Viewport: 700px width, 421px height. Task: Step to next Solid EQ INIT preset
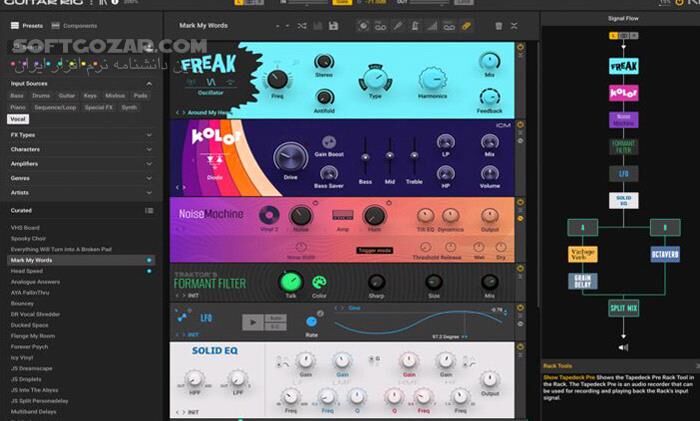pyautogui.click(x=183, y=412)
